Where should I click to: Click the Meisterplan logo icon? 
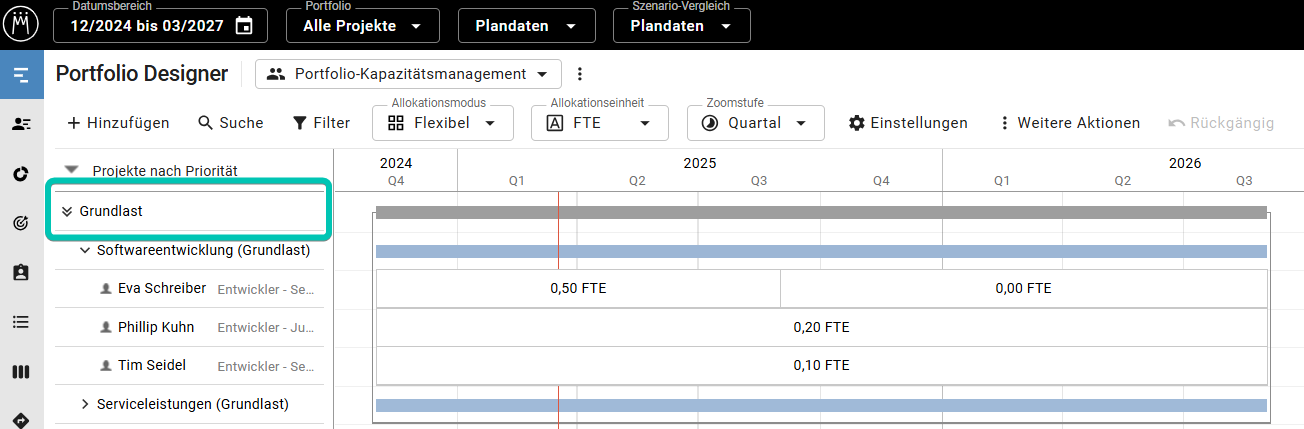click(x=22, y=22)
